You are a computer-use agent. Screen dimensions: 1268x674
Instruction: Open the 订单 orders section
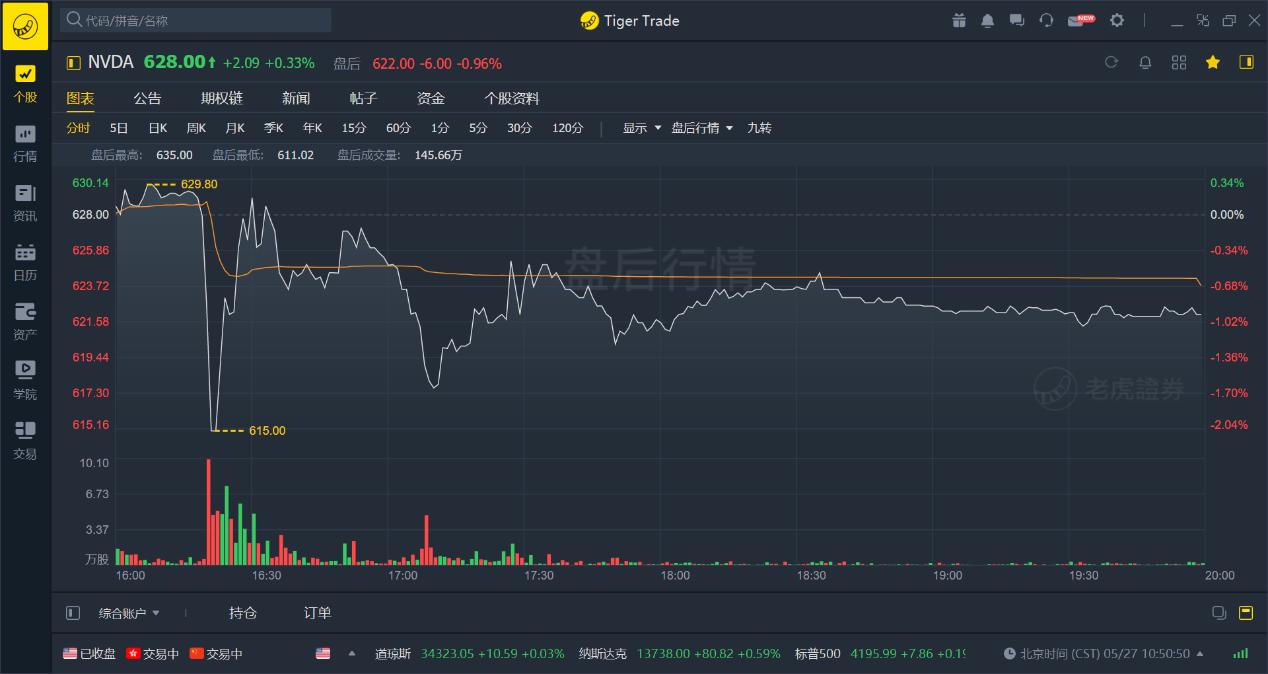tap(317, 613)
